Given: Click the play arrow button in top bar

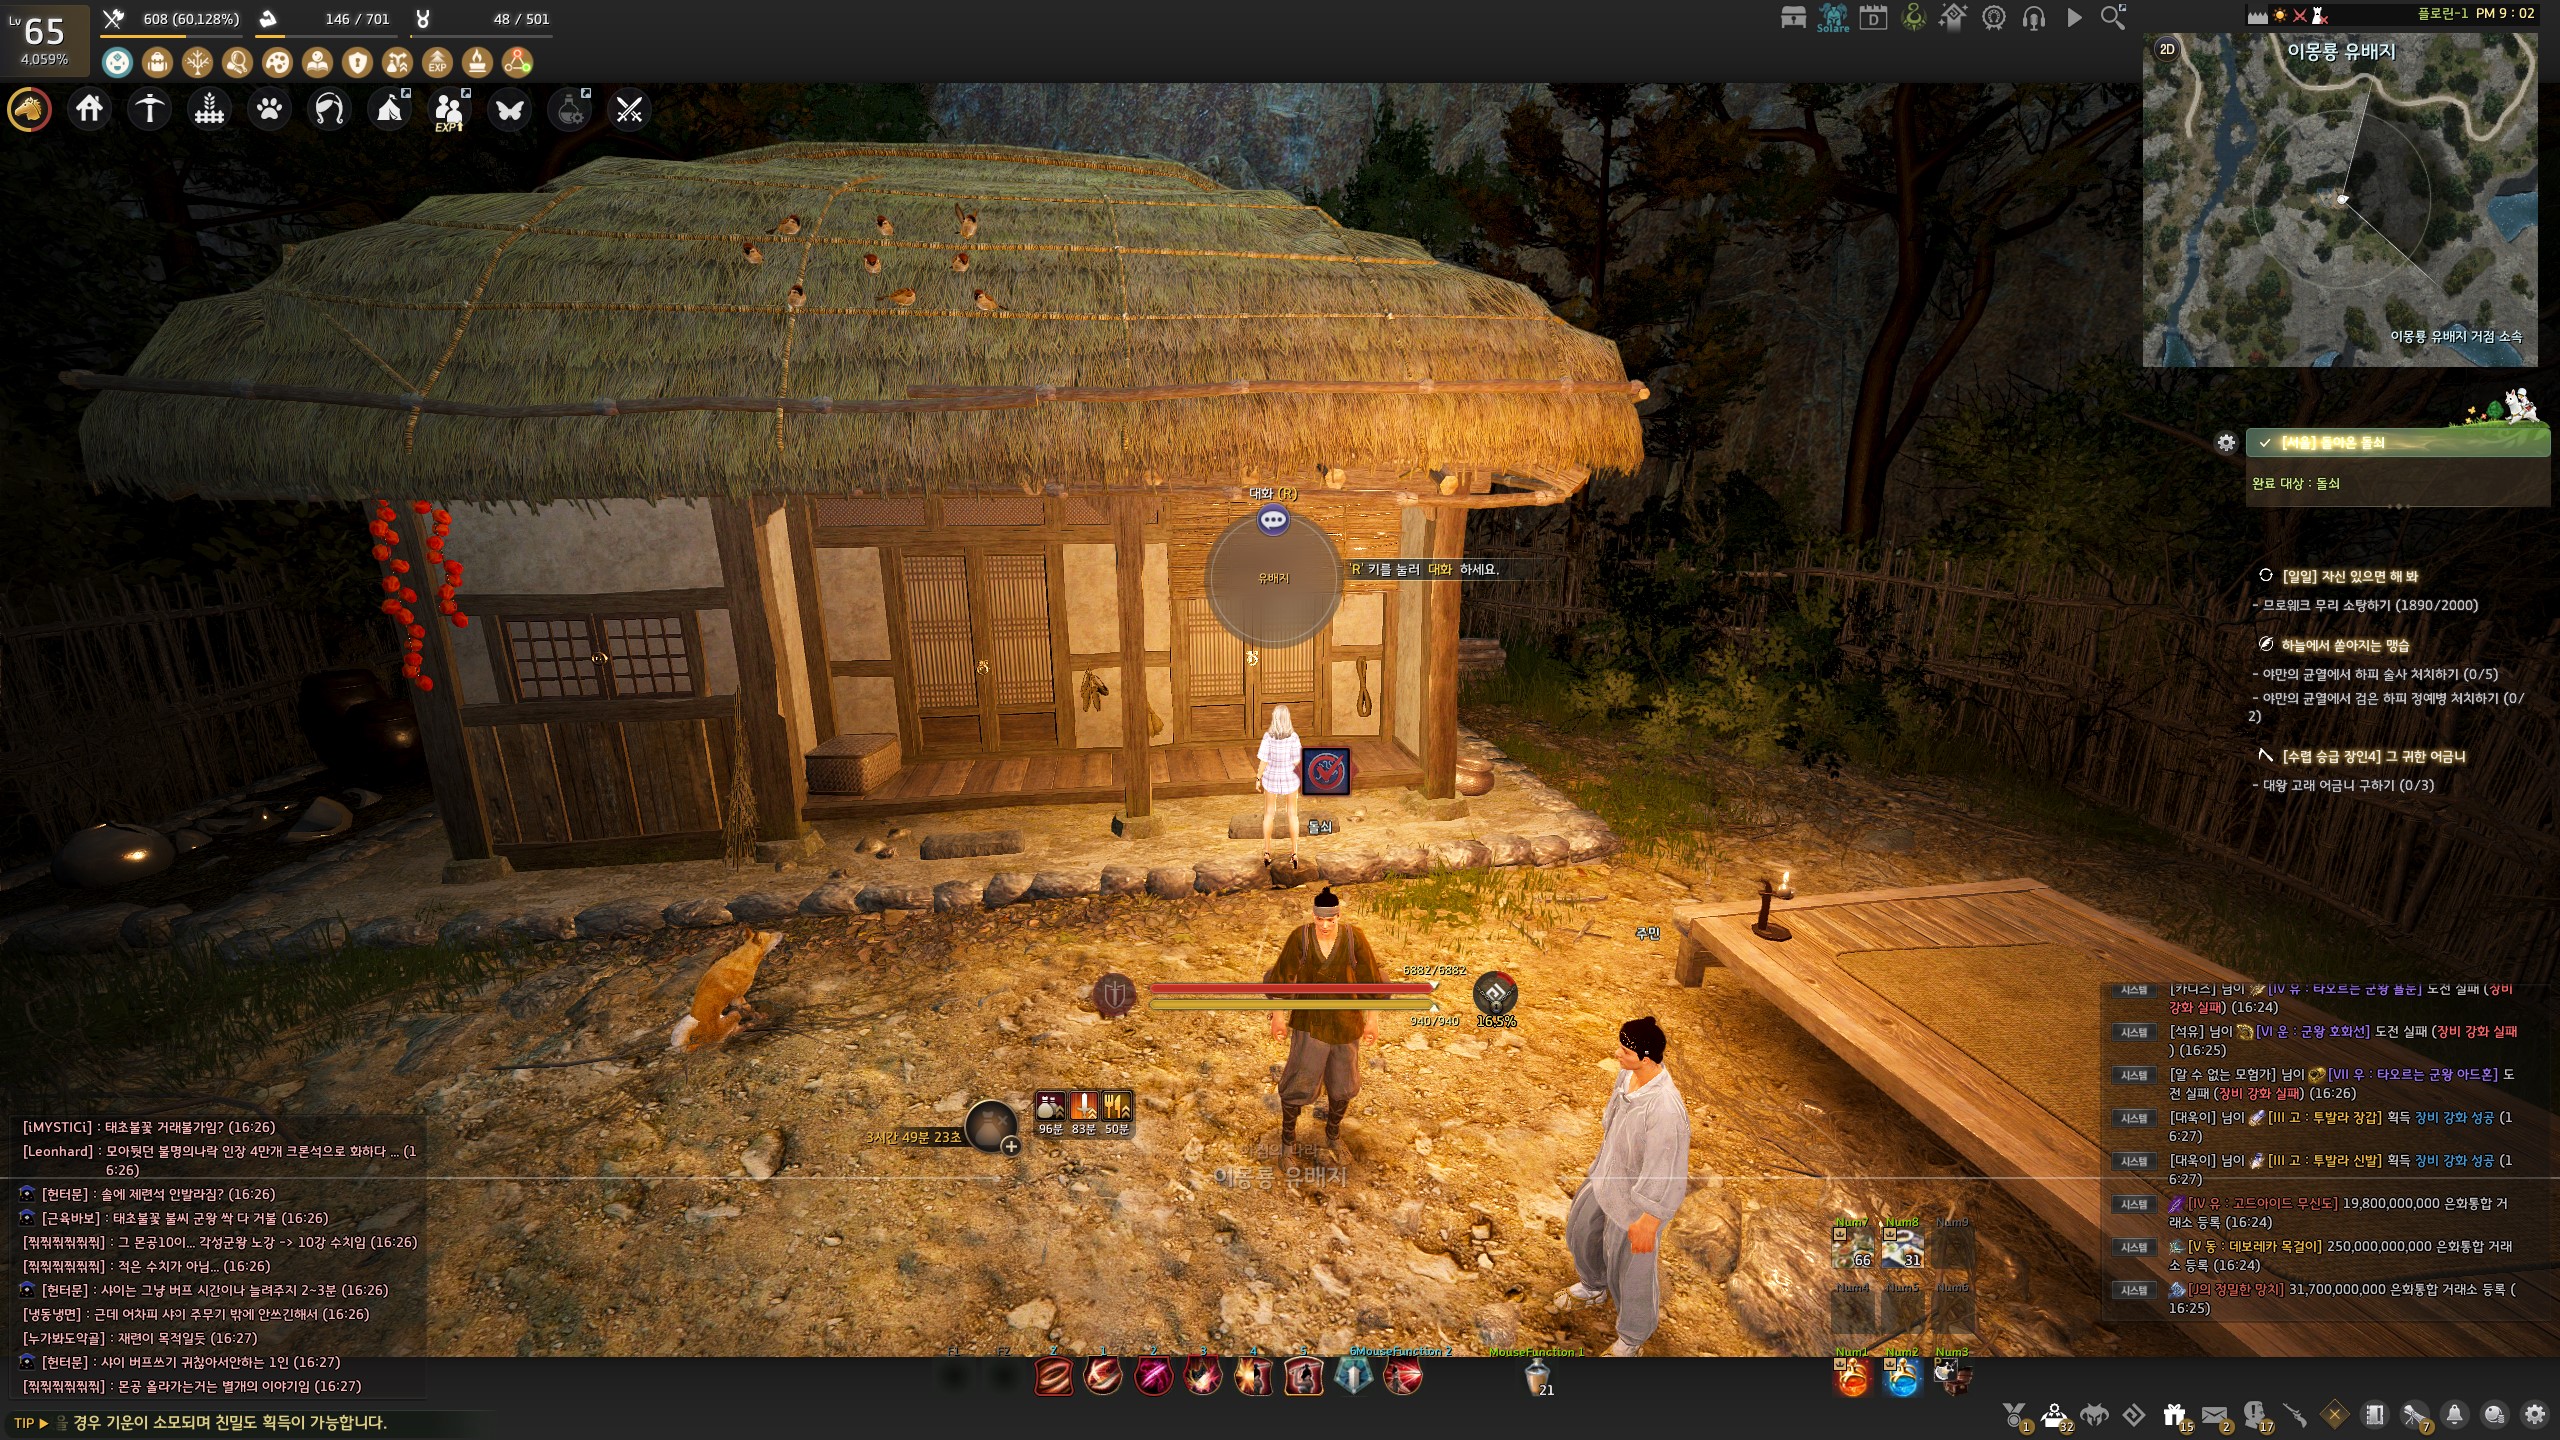Looking at the screenshot, I should 2074,18.
